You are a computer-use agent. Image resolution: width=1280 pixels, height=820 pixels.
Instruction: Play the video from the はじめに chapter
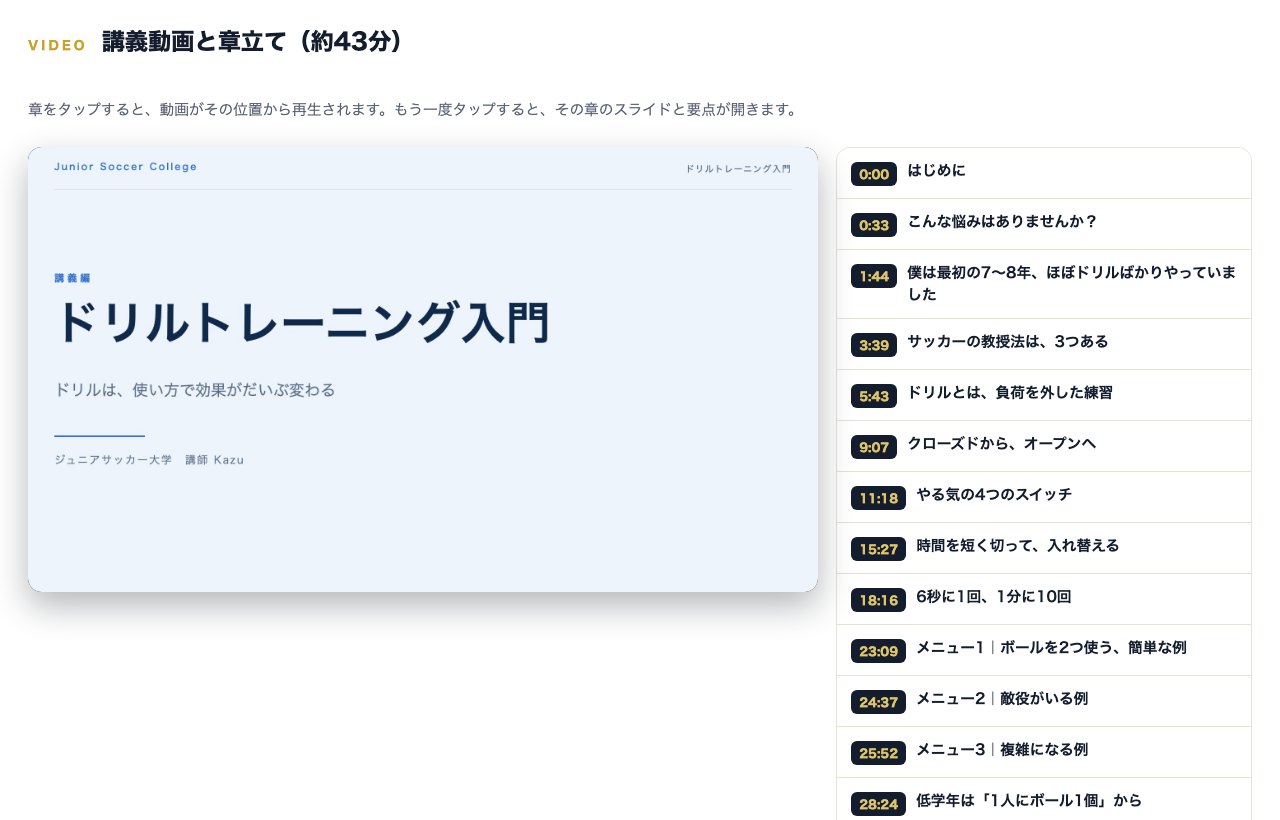1044,173
